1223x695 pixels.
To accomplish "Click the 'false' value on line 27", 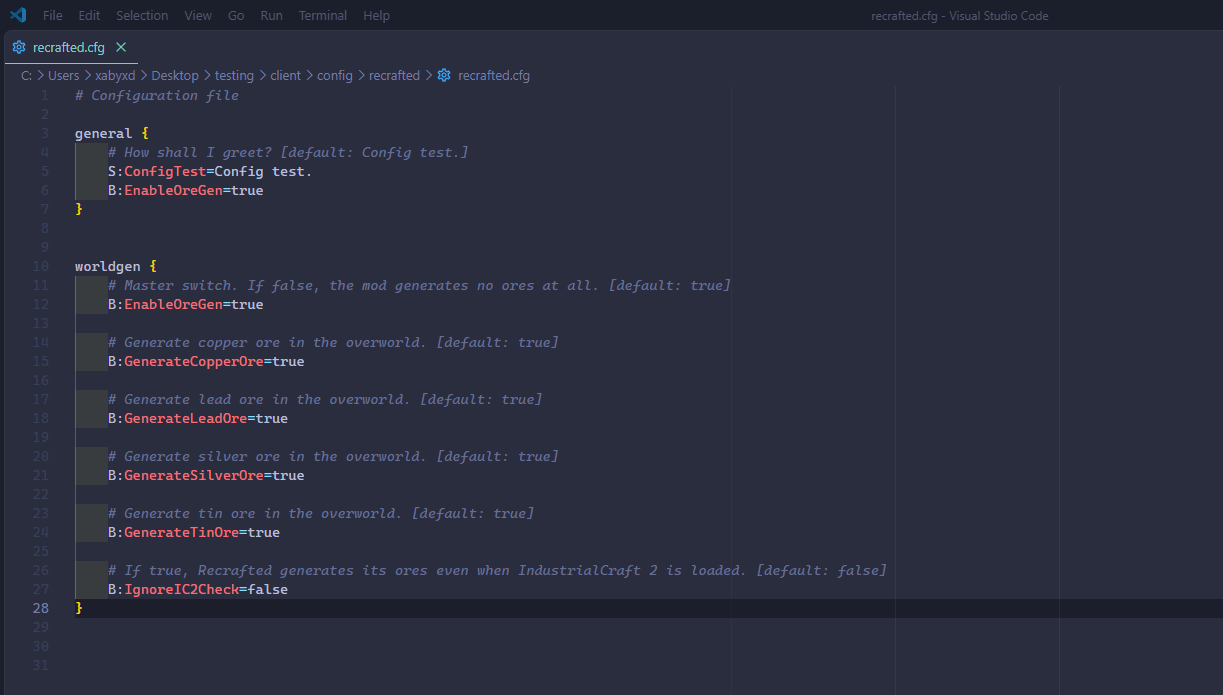I will click(x=268, y=589).
